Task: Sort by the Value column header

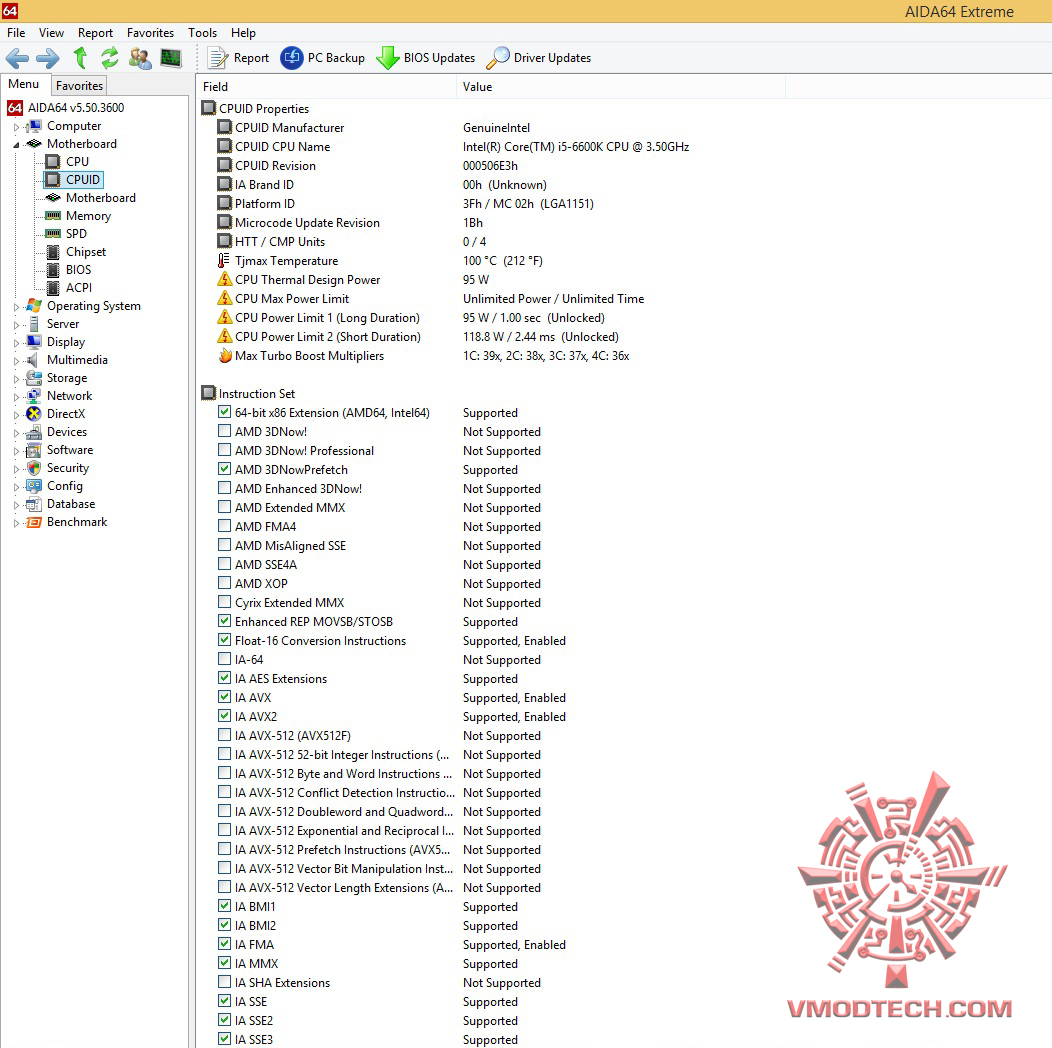Action: click(x=621, y=87)
